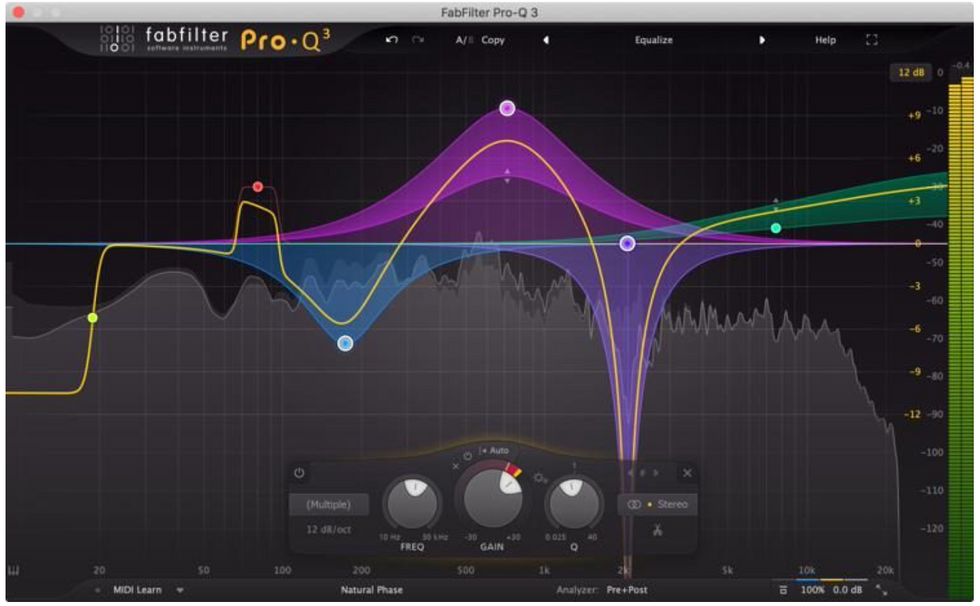Open the Help menu
The image size is (980, 606).
(825, 40)
